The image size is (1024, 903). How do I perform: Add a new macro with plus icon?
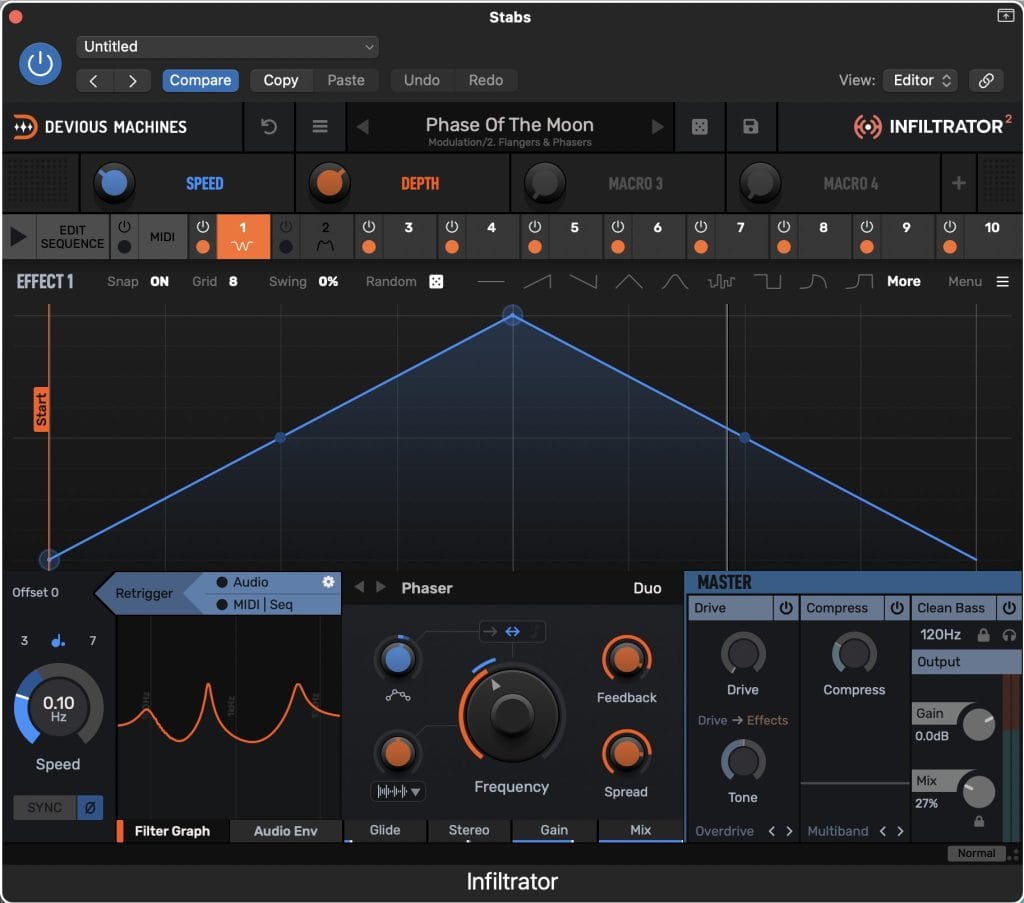(x=959, y=183)
